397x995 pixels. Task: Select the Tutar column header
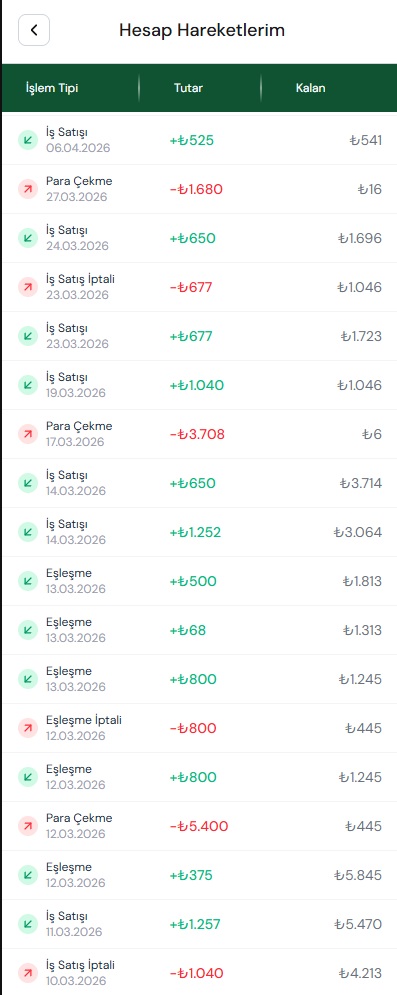[188, 88]
